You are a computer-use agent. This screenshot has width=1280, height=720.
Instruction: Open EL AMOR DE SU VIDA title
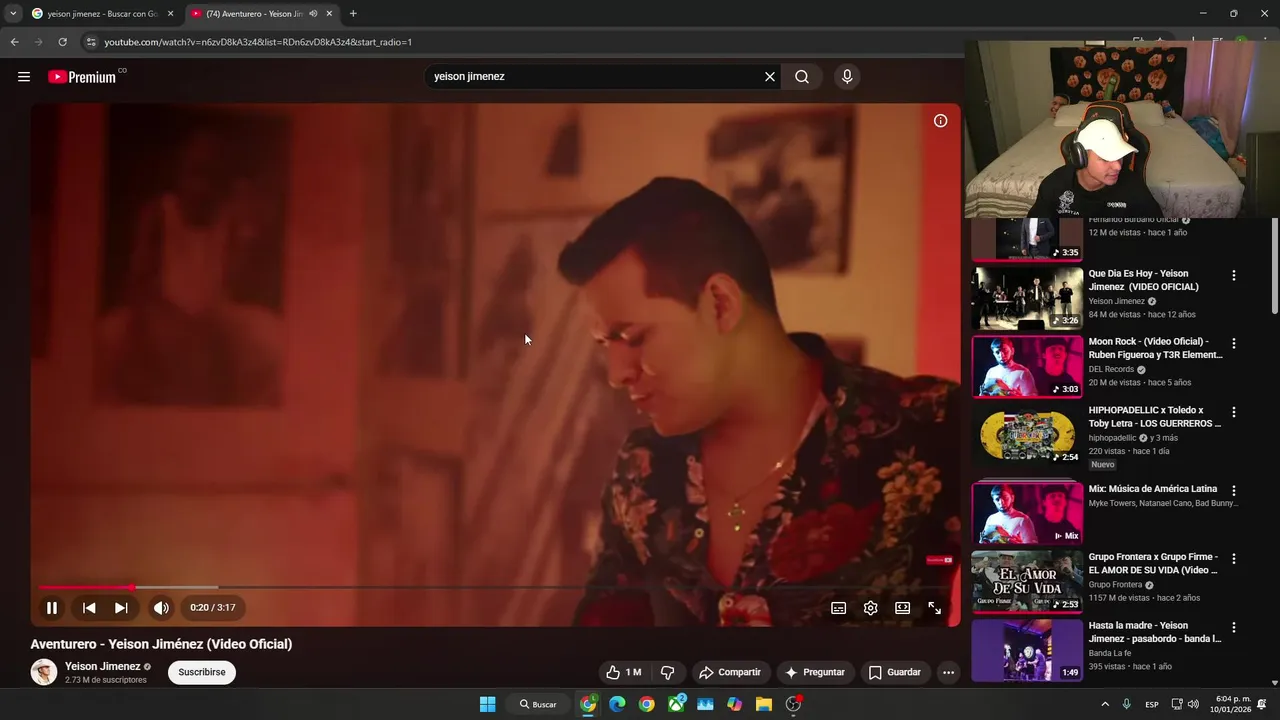1154,563
